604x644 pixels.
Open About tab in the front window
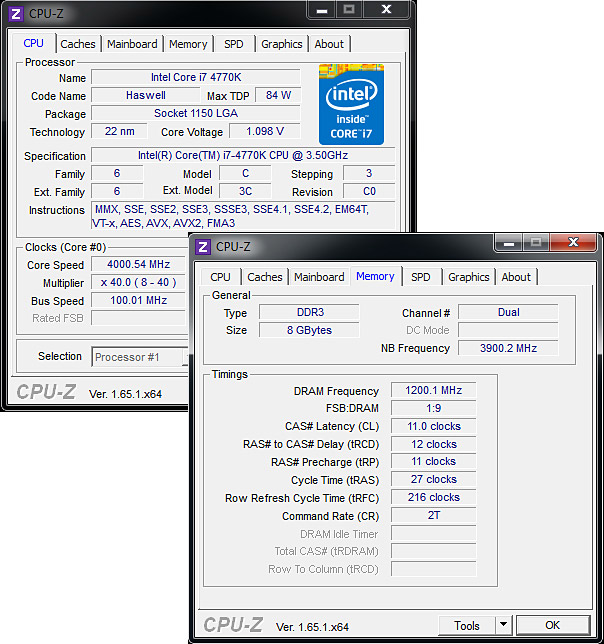(516, 277)
